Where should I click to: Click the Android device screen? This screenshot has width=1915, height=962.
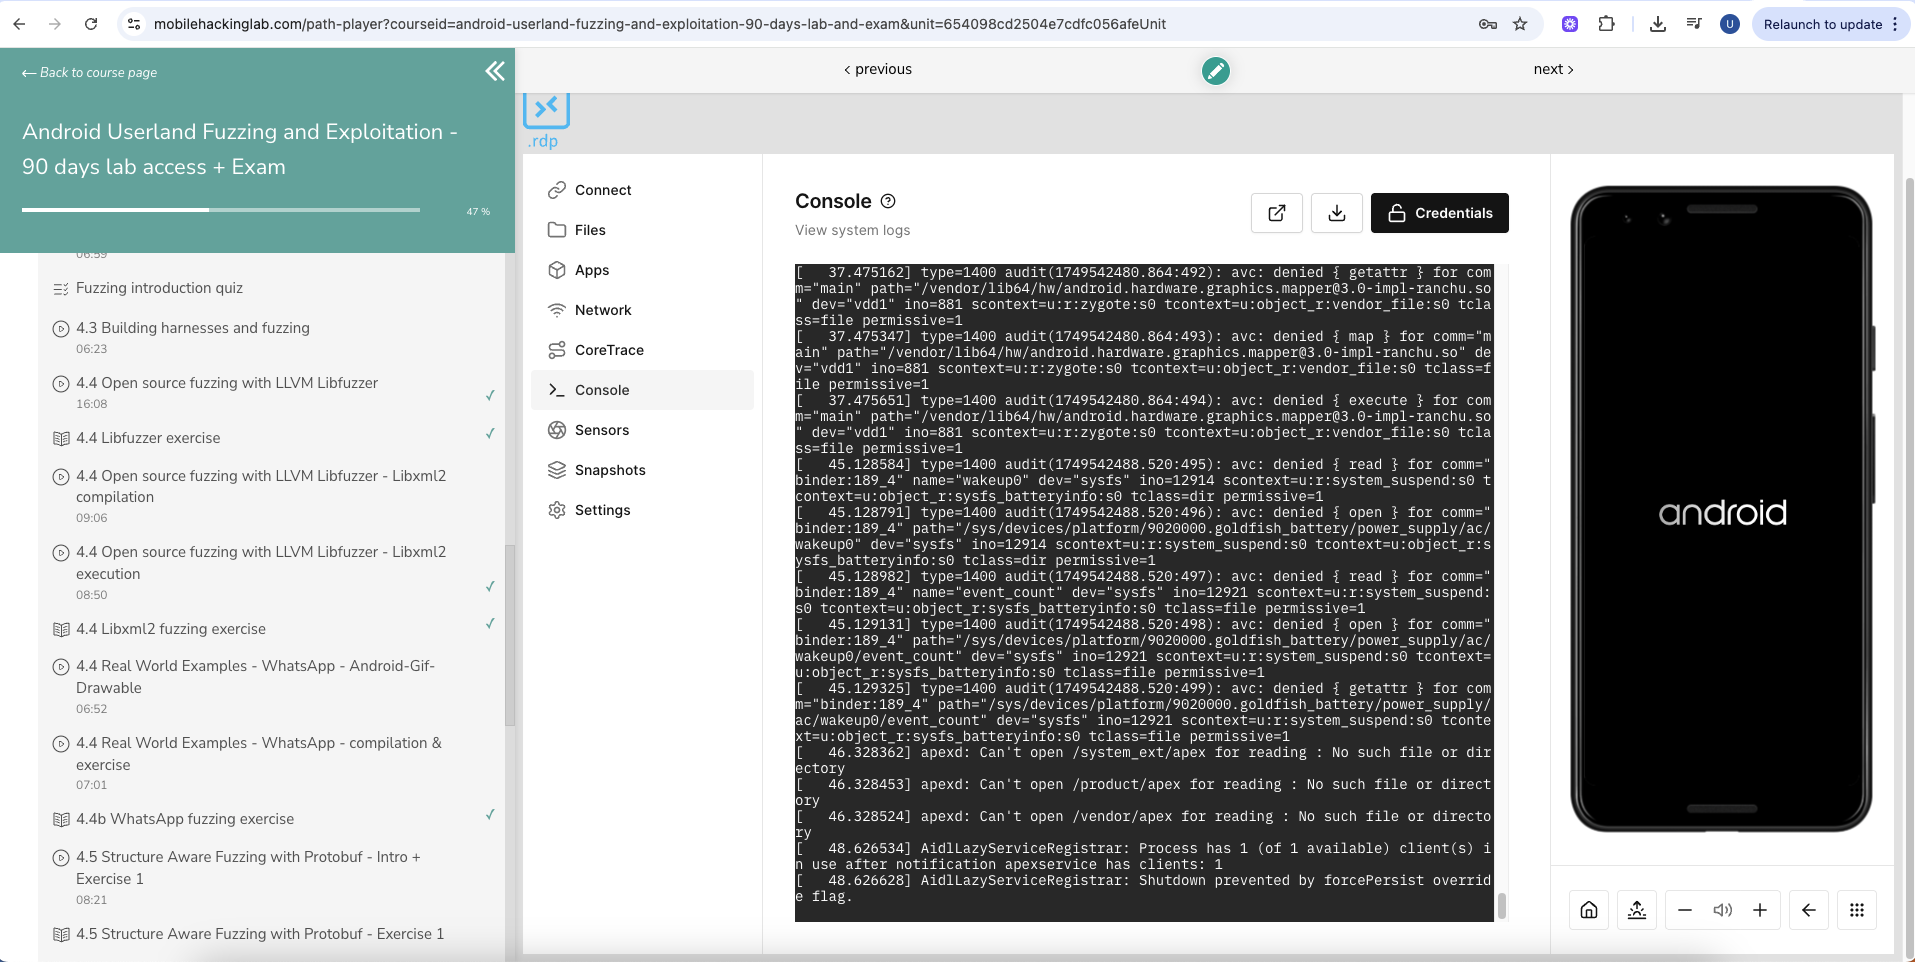[1721, 509]
